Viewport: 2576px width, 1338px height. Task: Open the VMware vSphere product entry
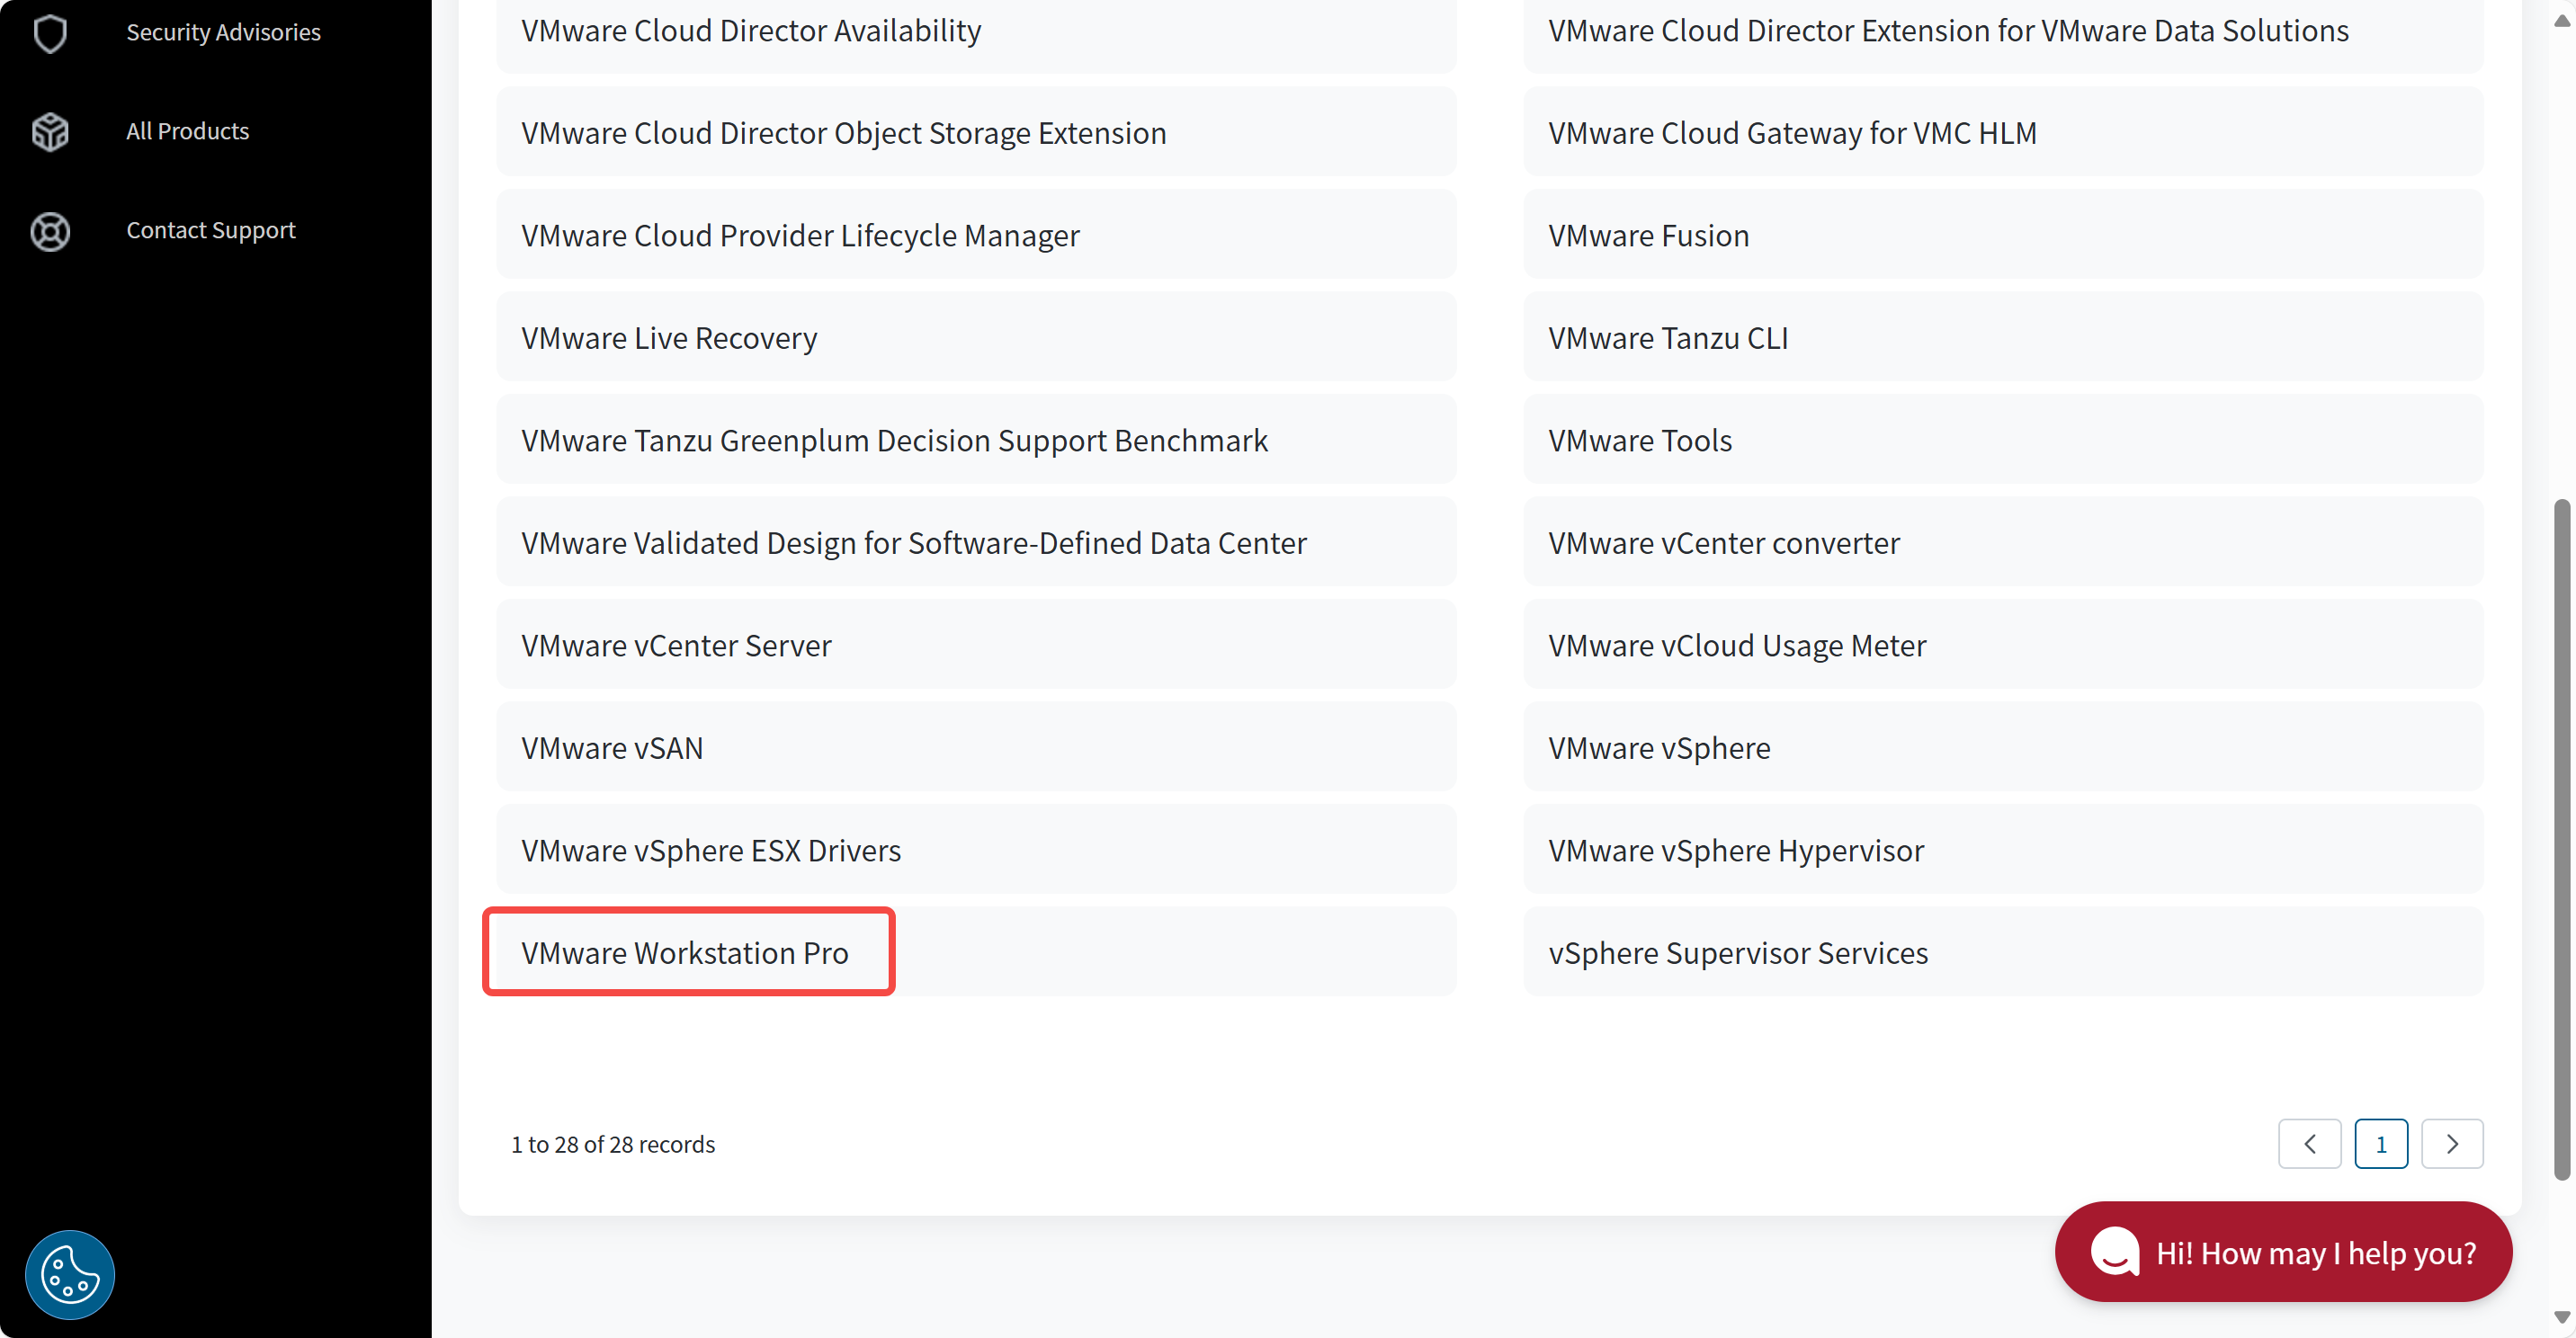(2003, 747)
